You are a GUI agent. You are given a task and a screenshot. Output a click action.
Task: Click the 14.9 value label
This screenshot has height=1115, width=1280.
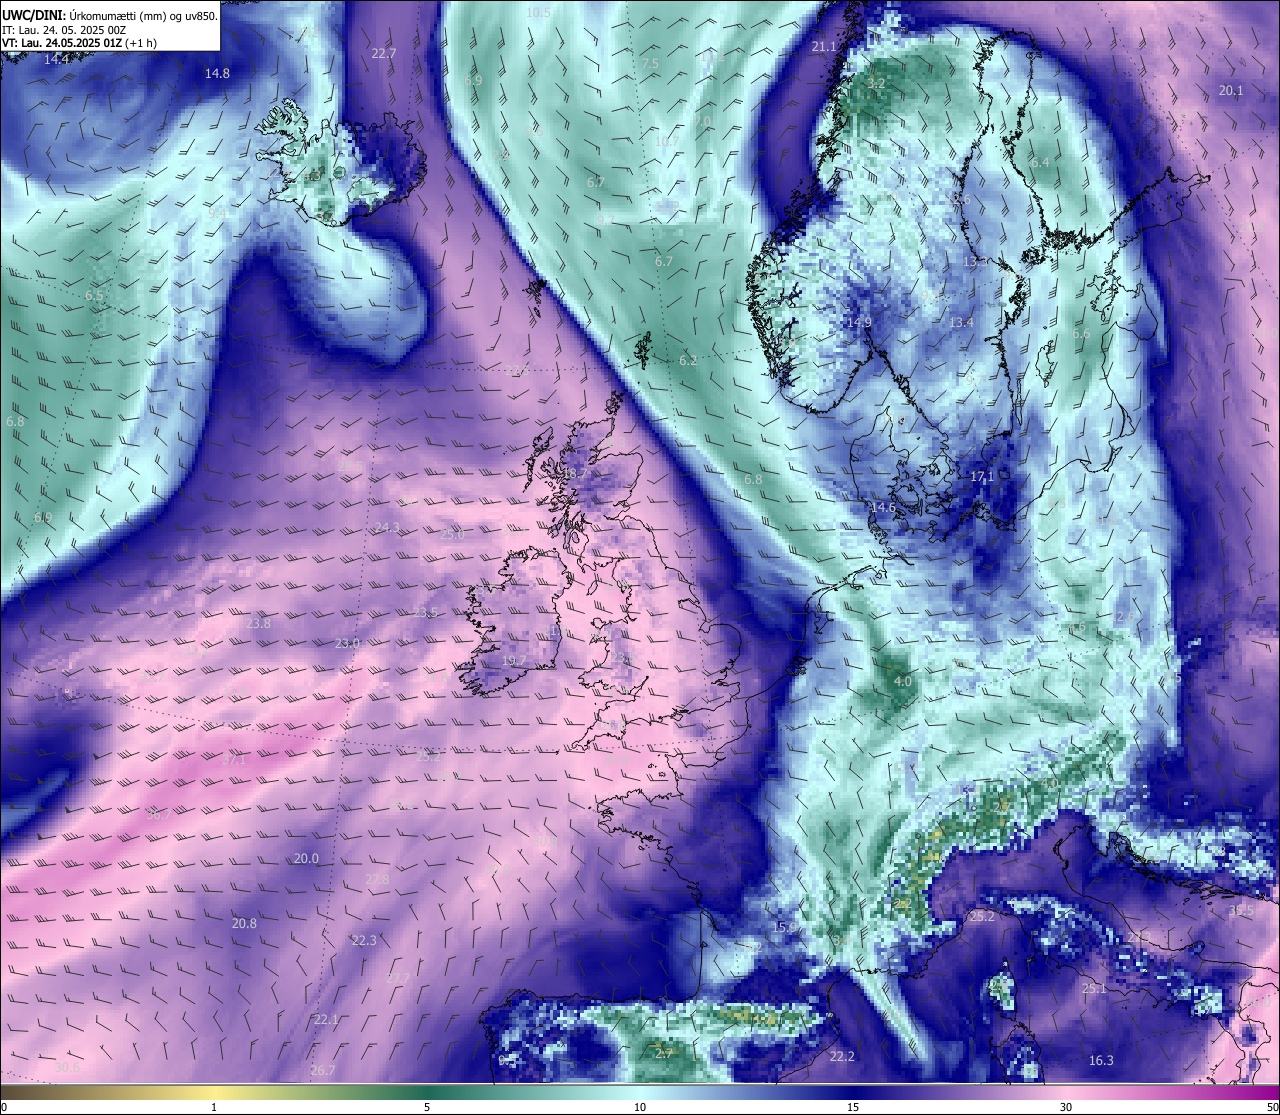[859, 322]
